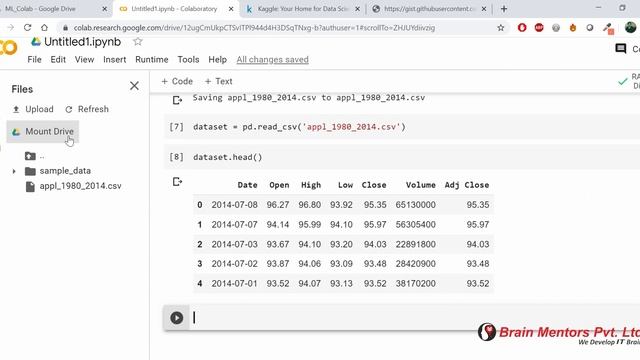This screenshot has height=360, width=640.
Task: Open the comments icon at top right
Action: click(x=621, y=49)
